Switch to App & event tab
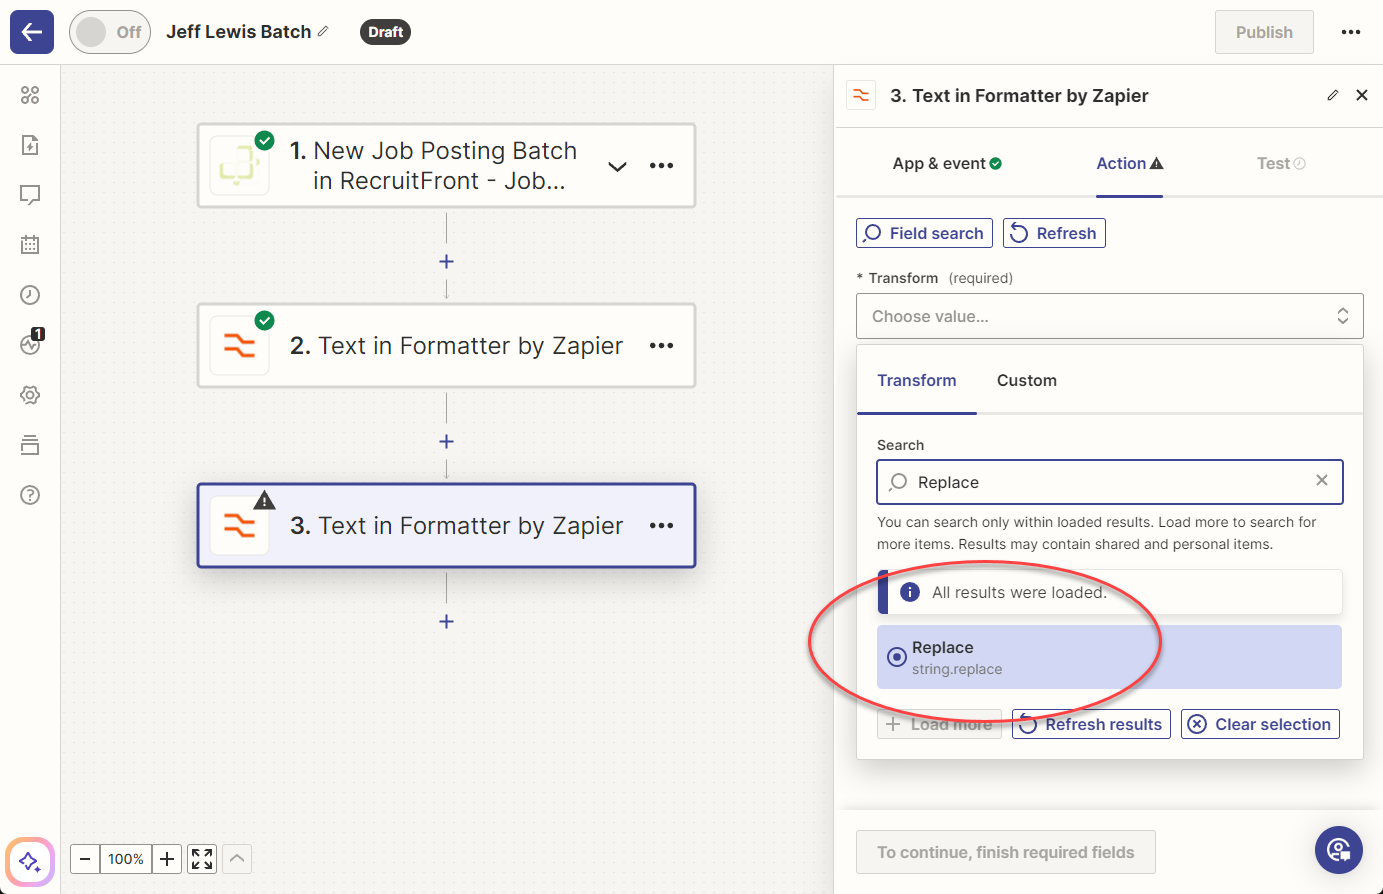The width and height of the screenshot is (1383, 894). click(947, 163)
